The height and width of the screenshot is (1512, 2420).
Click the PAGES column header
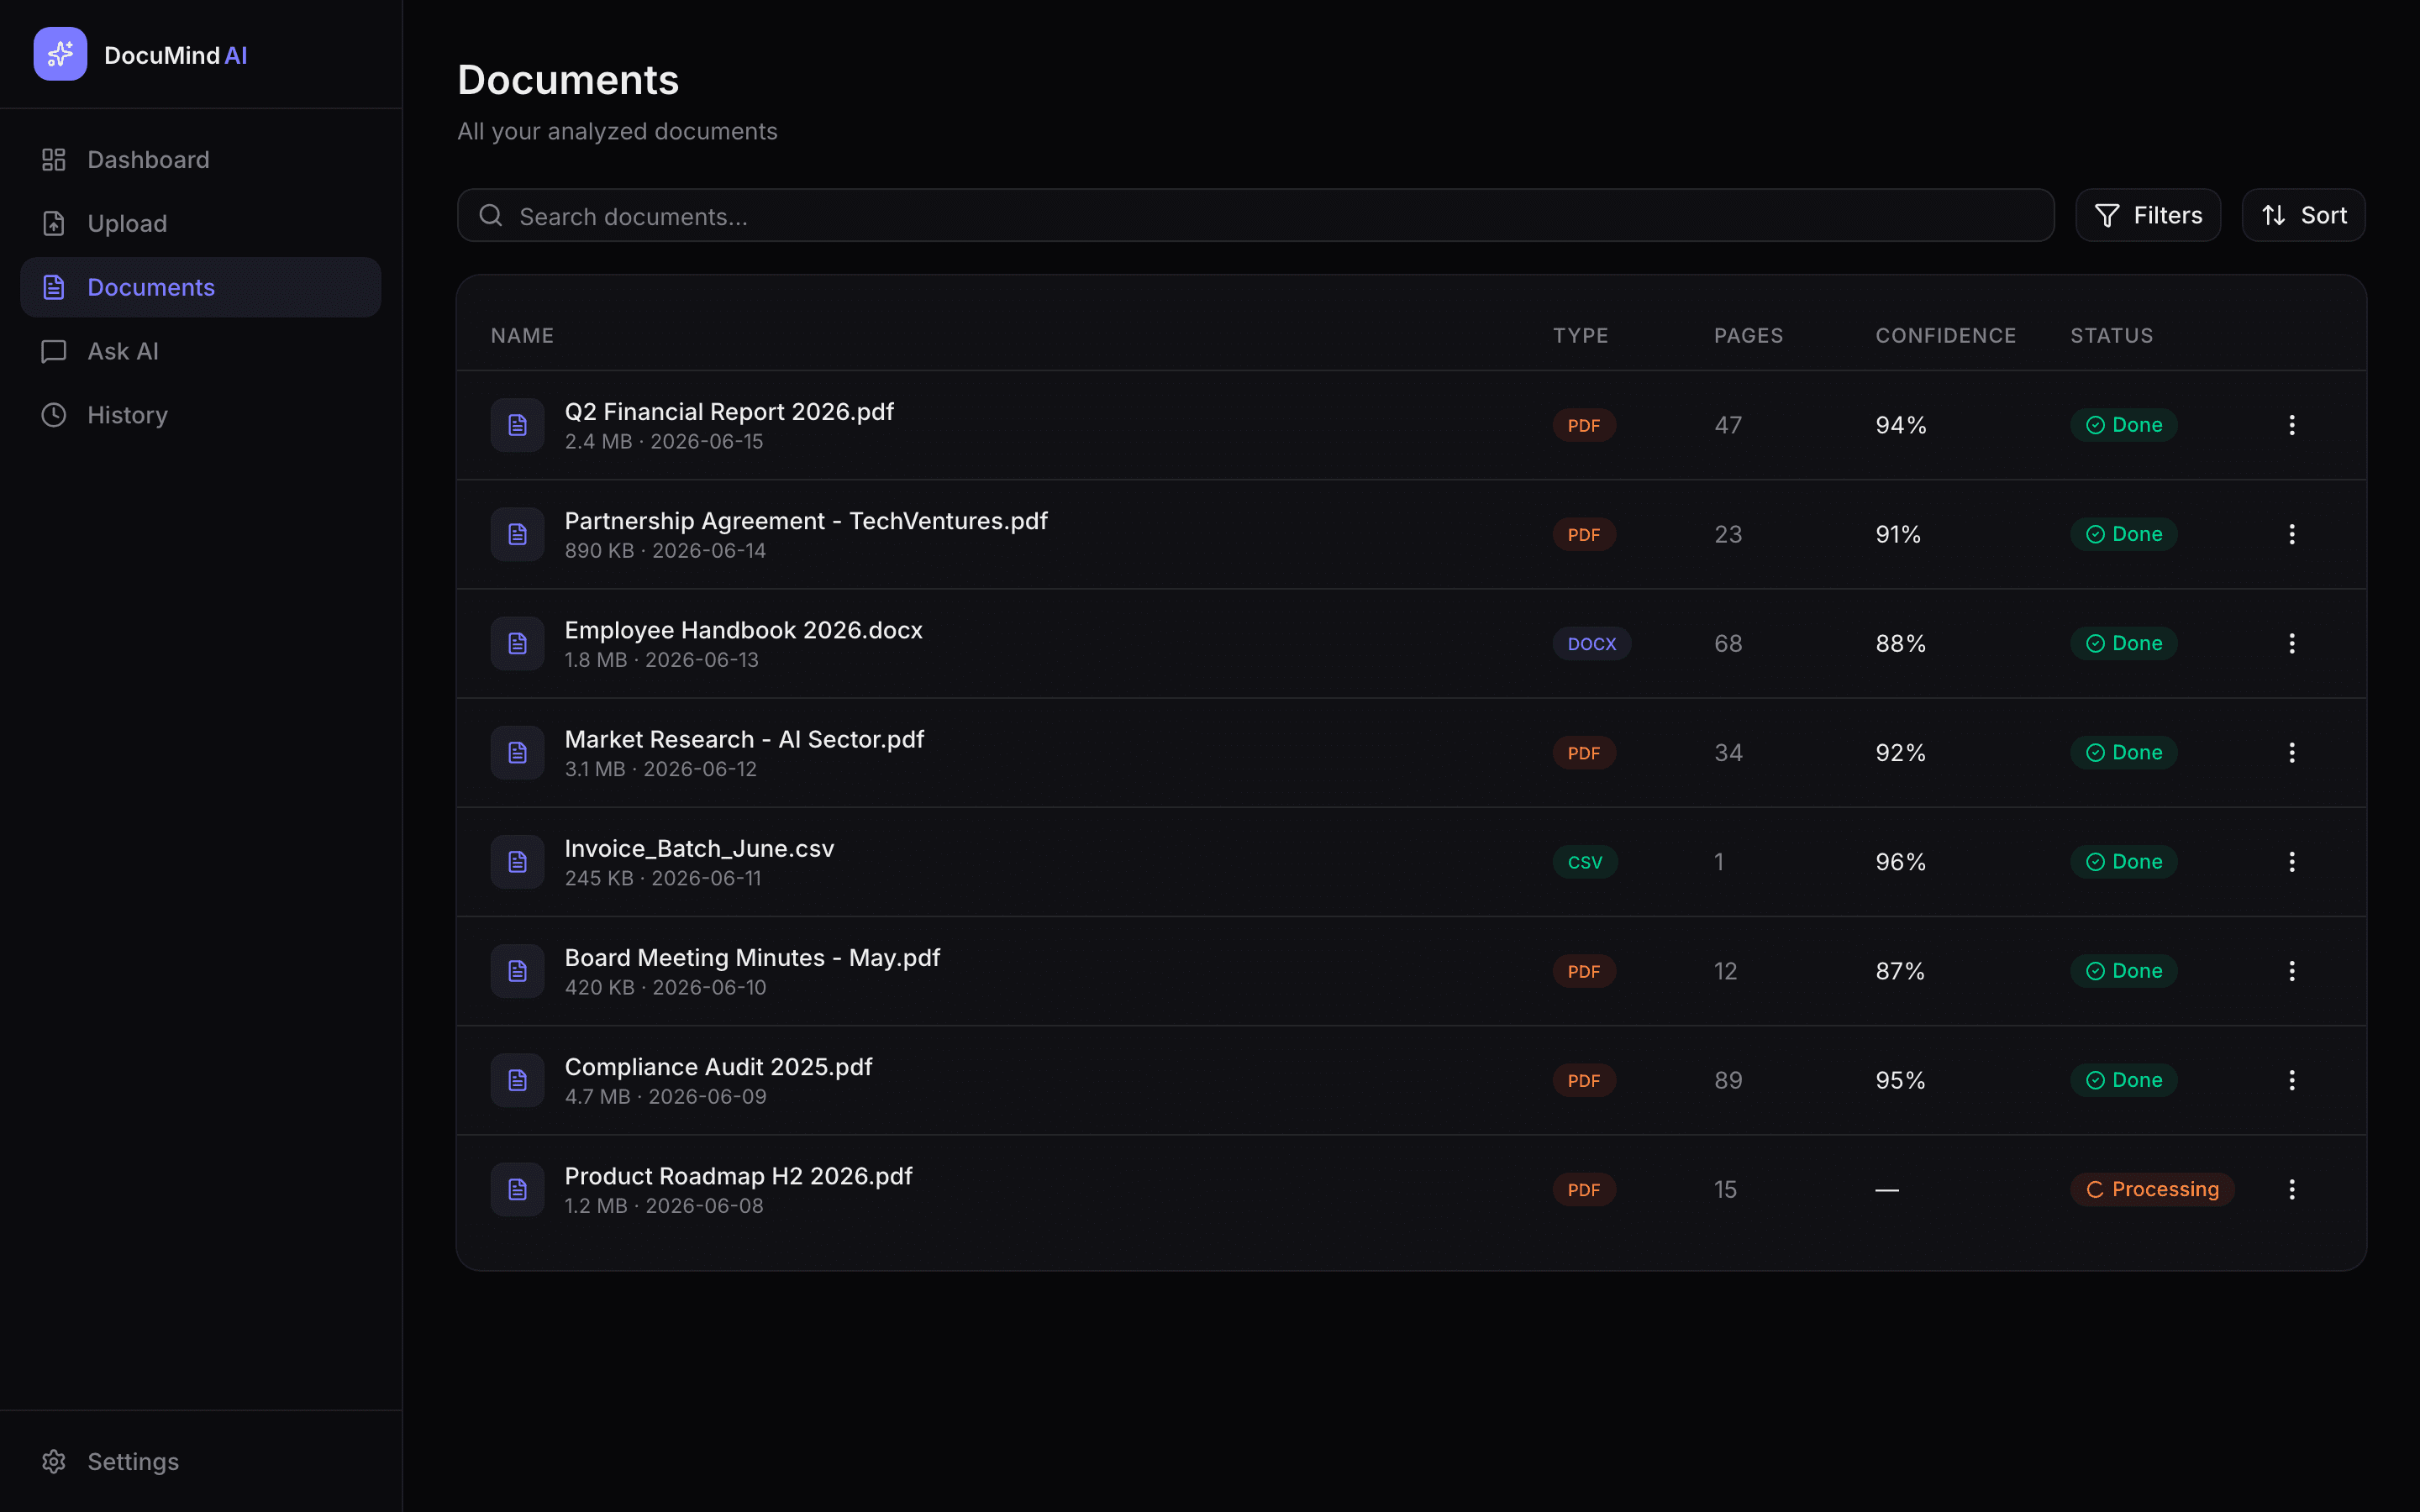1748,335
